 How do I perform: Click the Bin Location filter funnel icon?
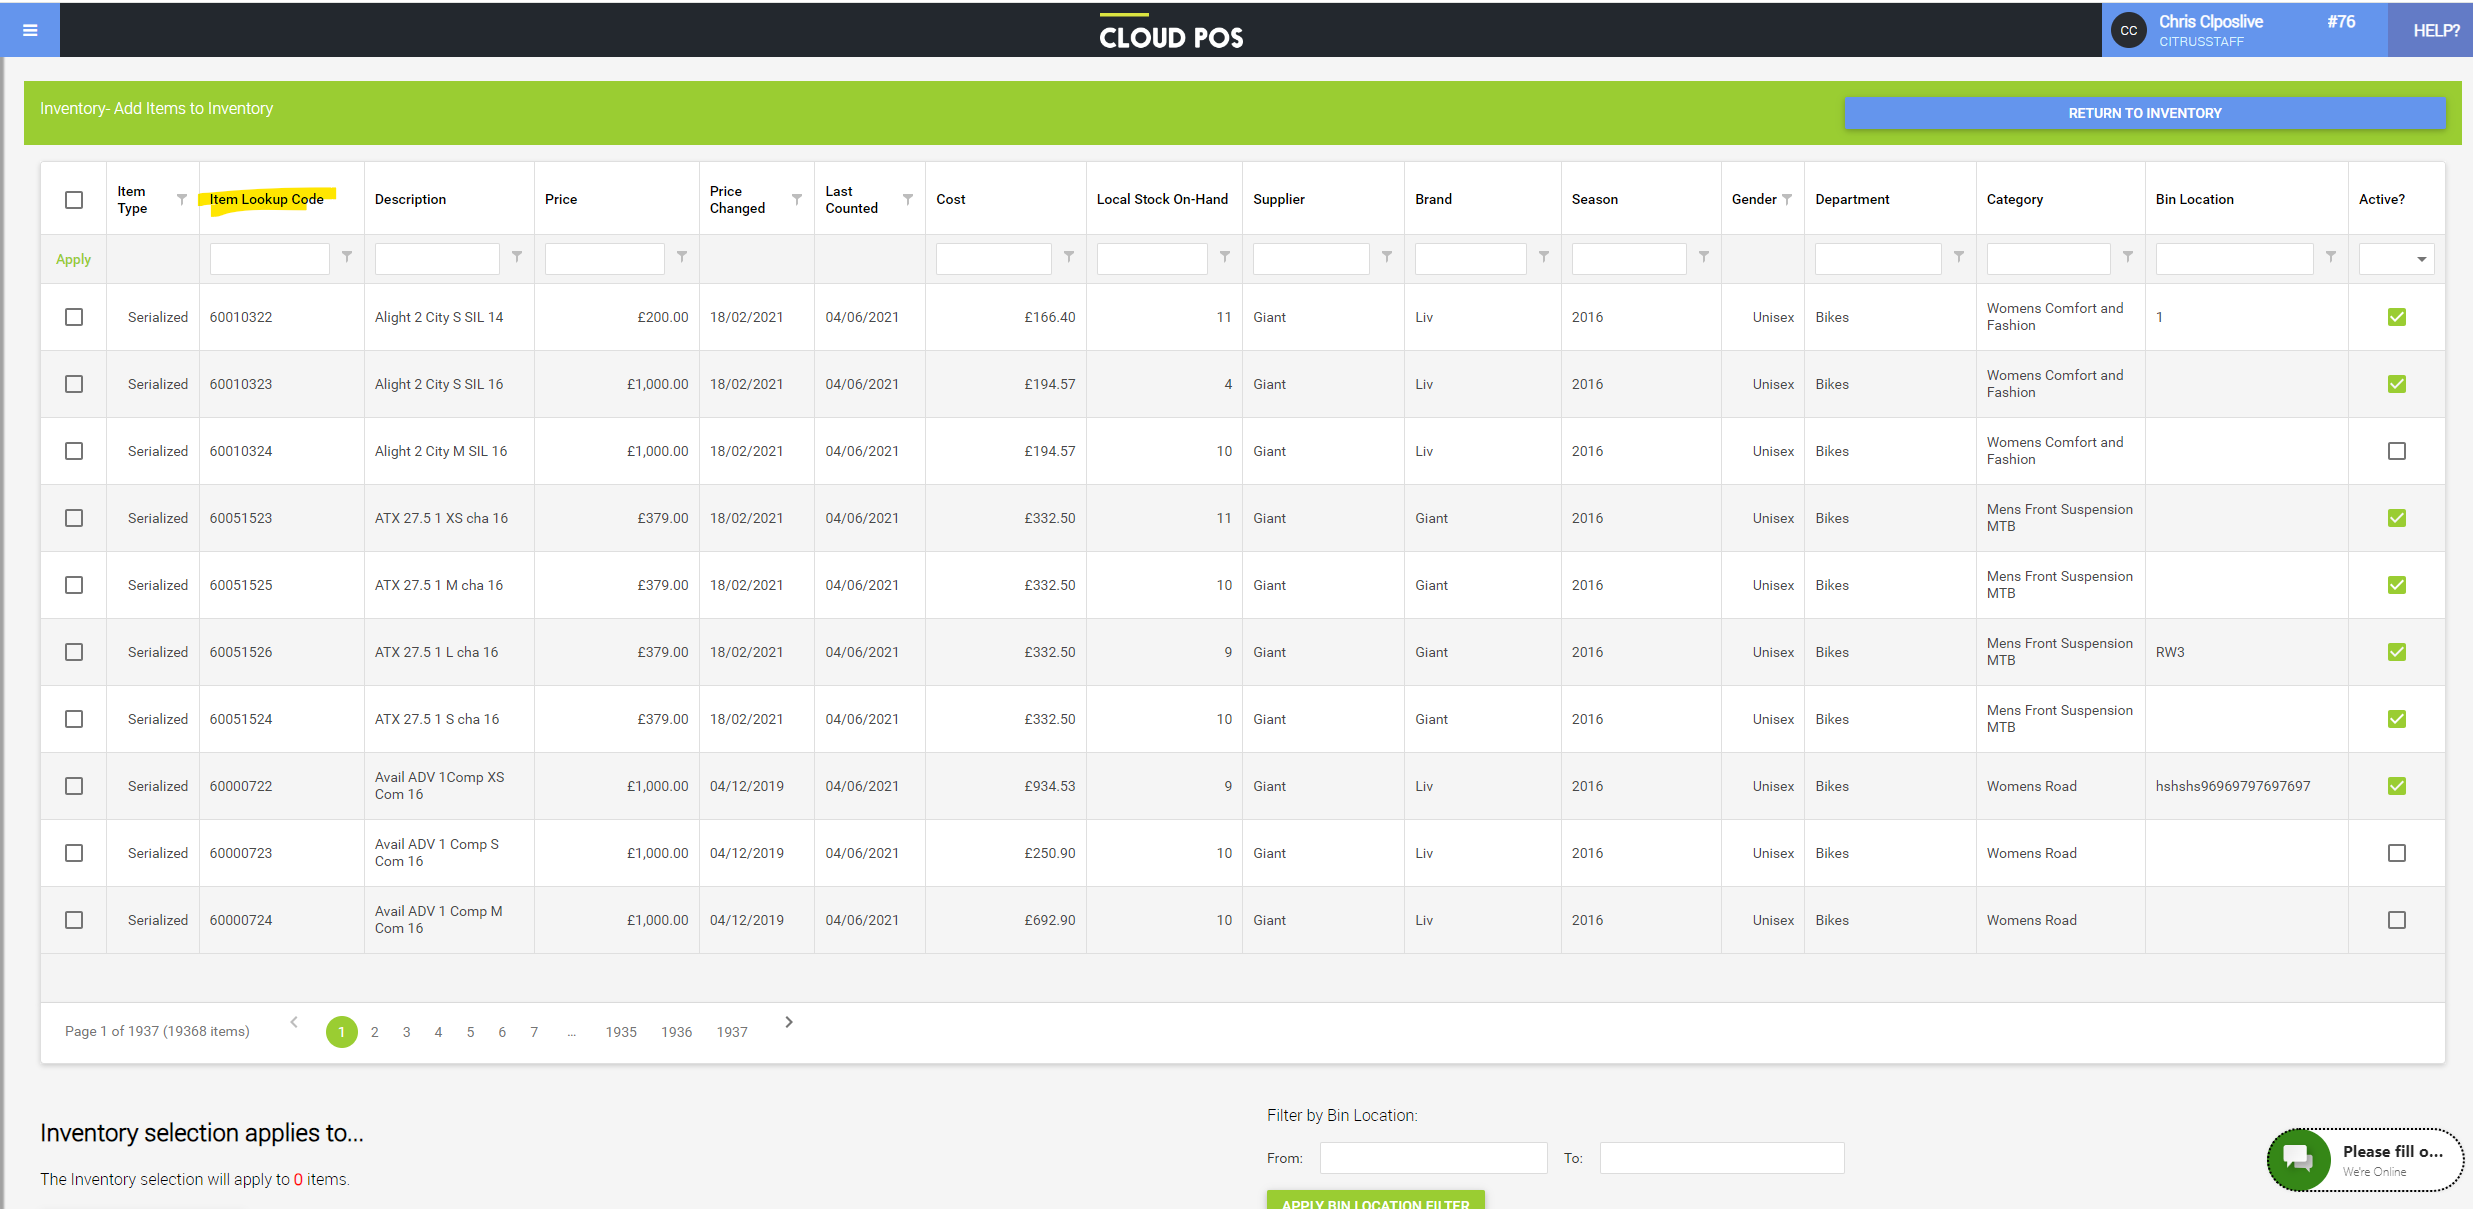pos(2331,257)
